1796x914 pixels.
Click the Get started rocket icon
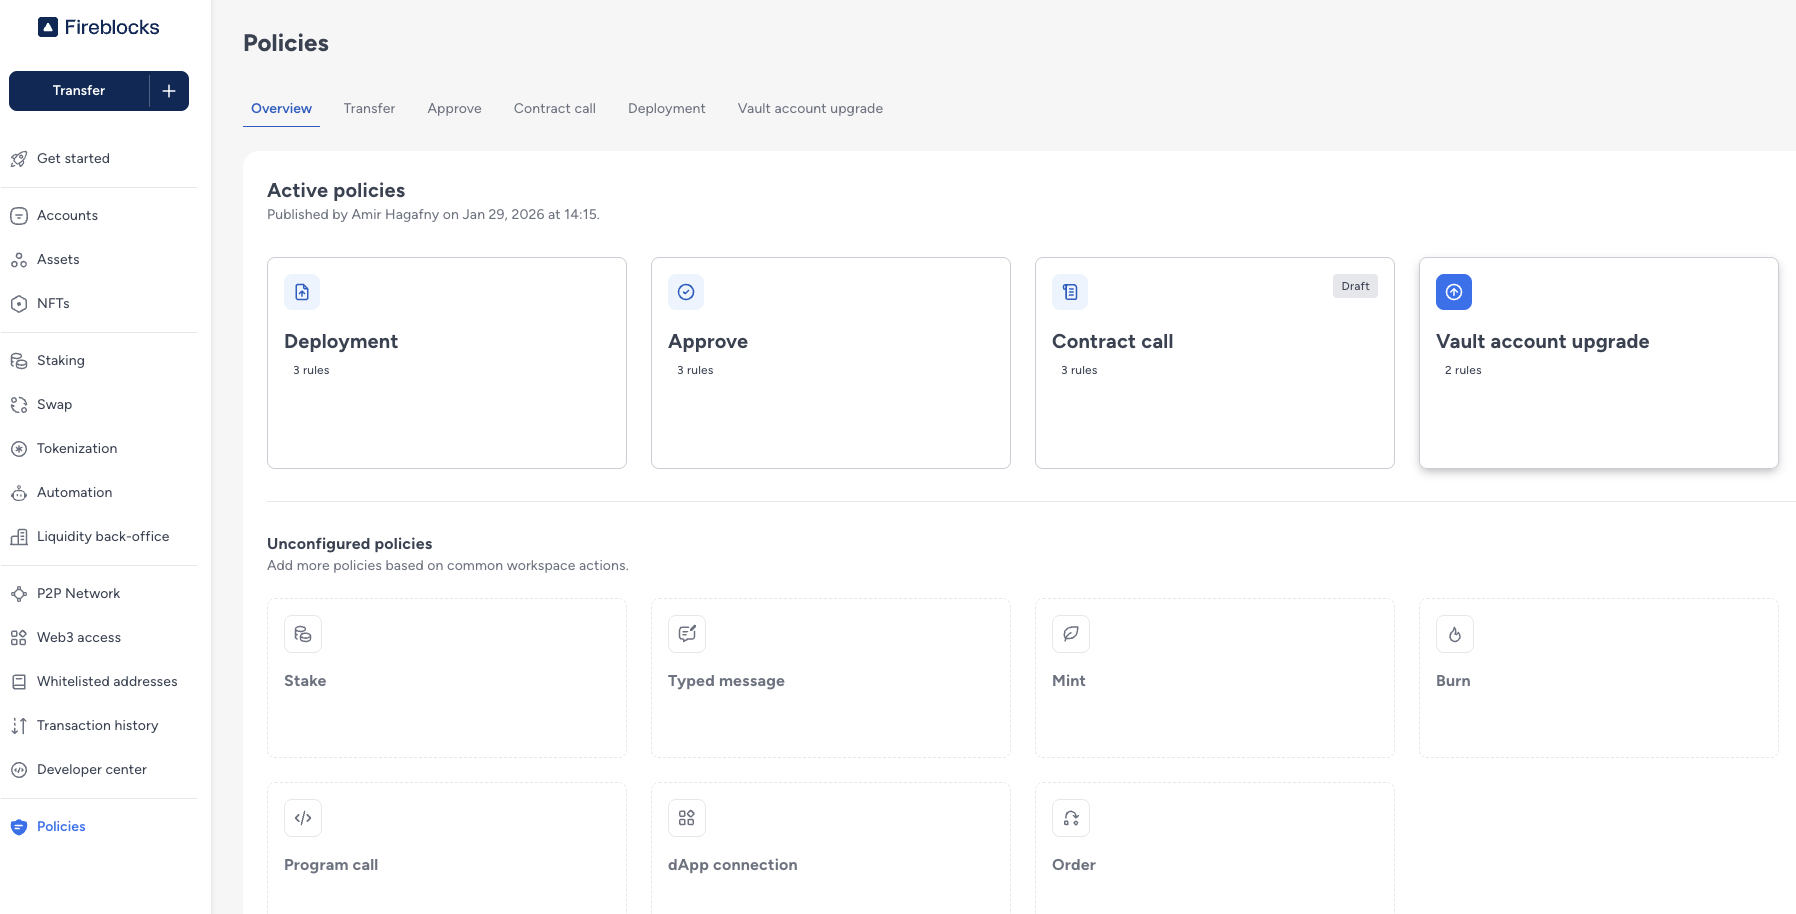click(x=19, y=159)
